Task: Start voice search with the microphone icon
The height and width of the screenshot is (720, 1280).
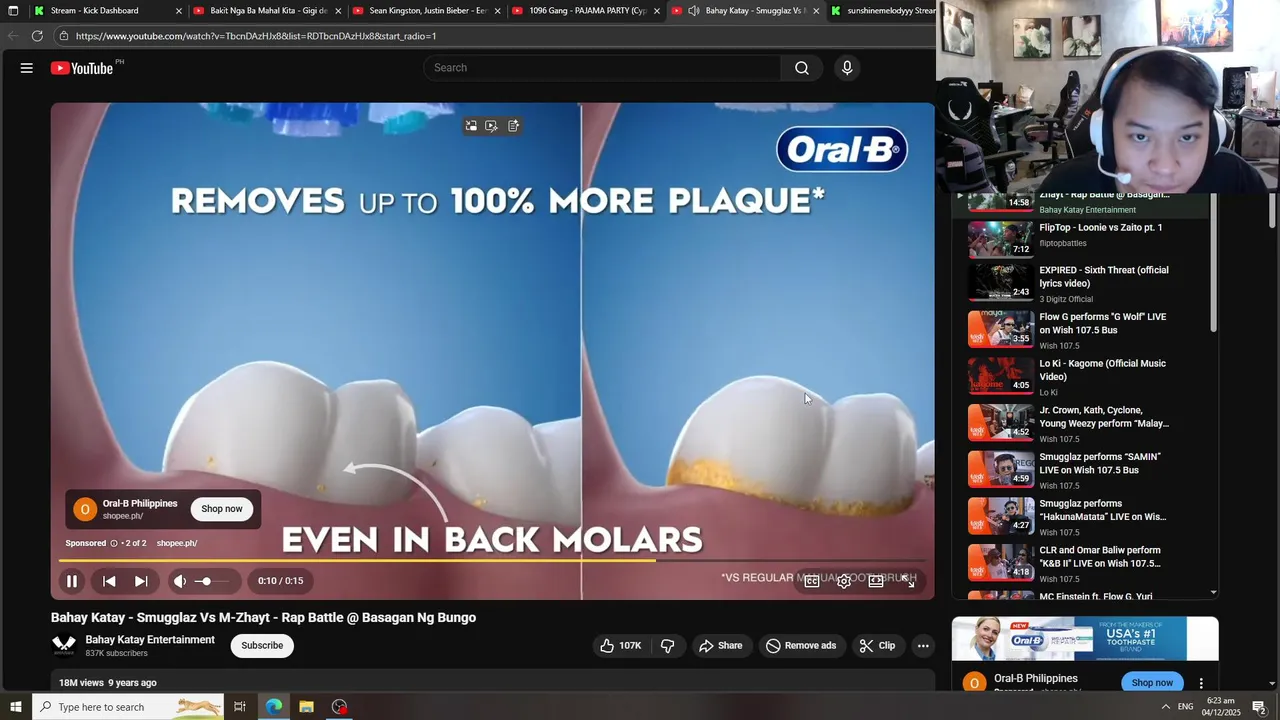Action: (x=847, y=68)
